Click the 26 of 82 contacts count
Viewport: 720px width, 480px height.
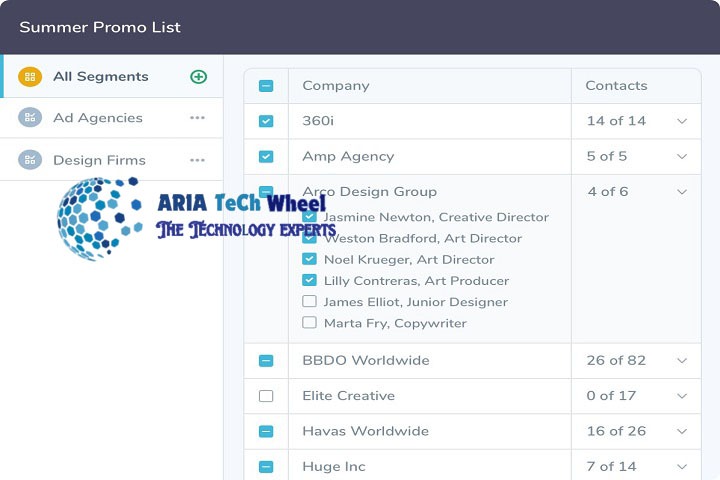tap(616, 360)
